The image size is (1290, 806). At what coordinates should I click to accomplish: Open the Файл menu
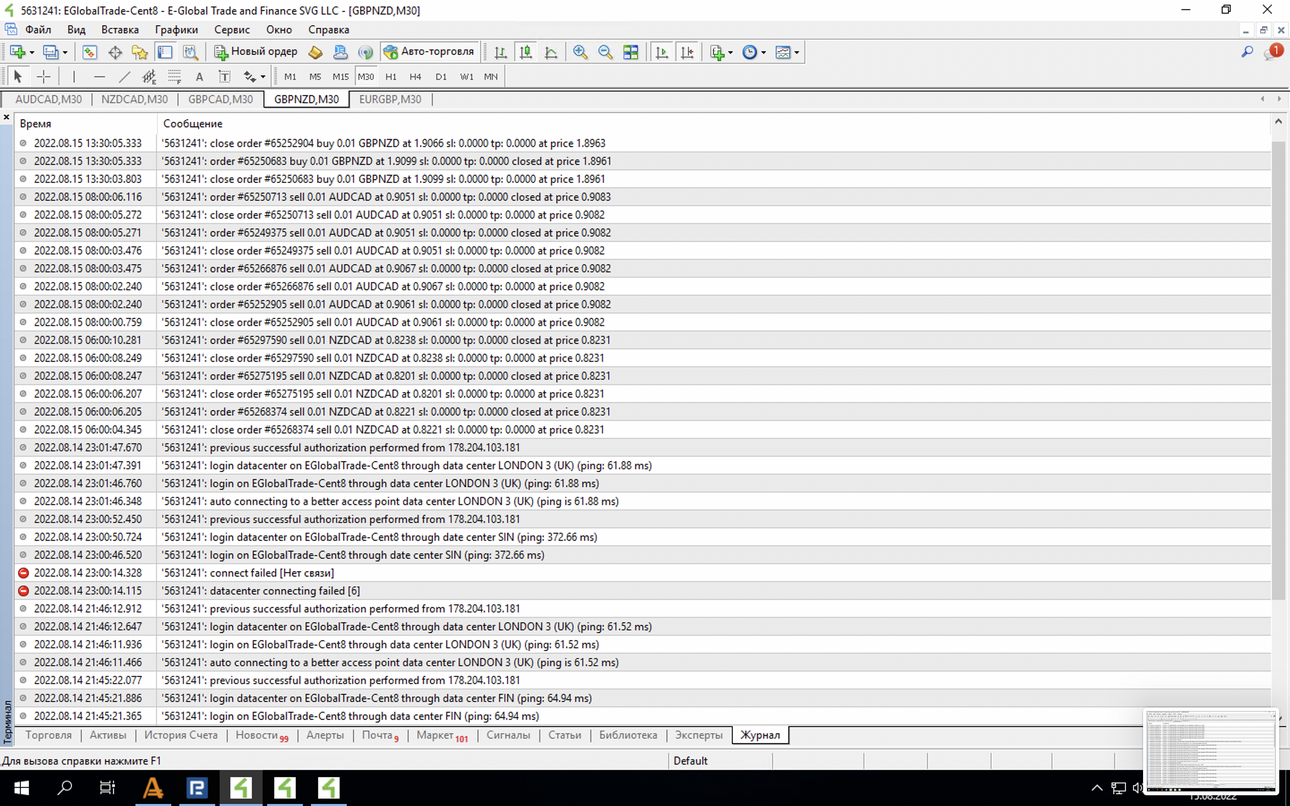pyautogui.click(x=38, y=30)
